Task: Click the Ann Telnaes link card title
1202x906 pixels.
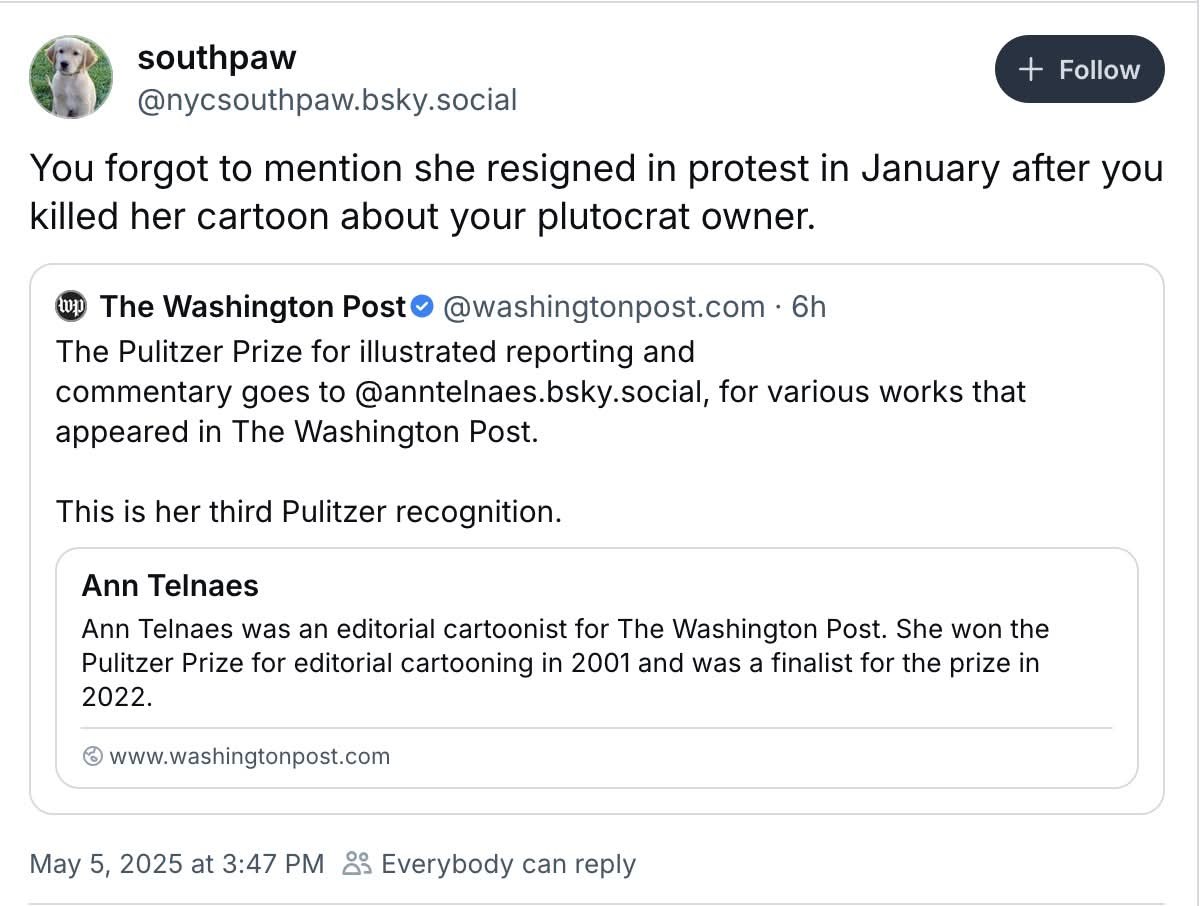Action: [170, 585]
